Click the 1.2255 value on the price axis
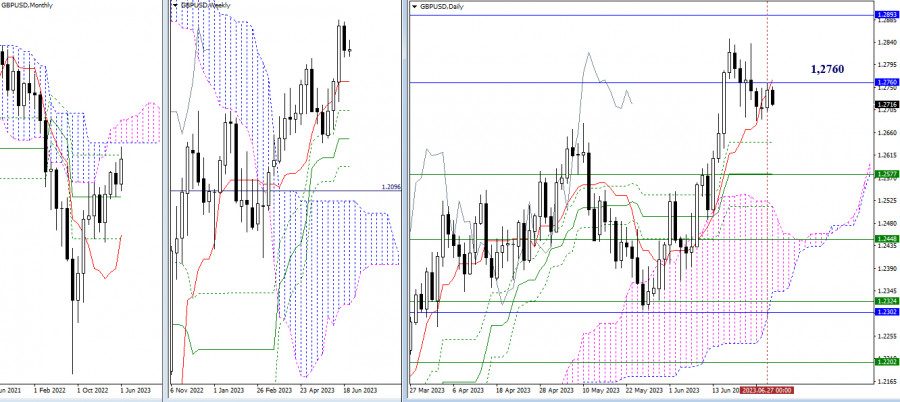The width and height of the screenshot is (900, 402). tap(887, 337)
